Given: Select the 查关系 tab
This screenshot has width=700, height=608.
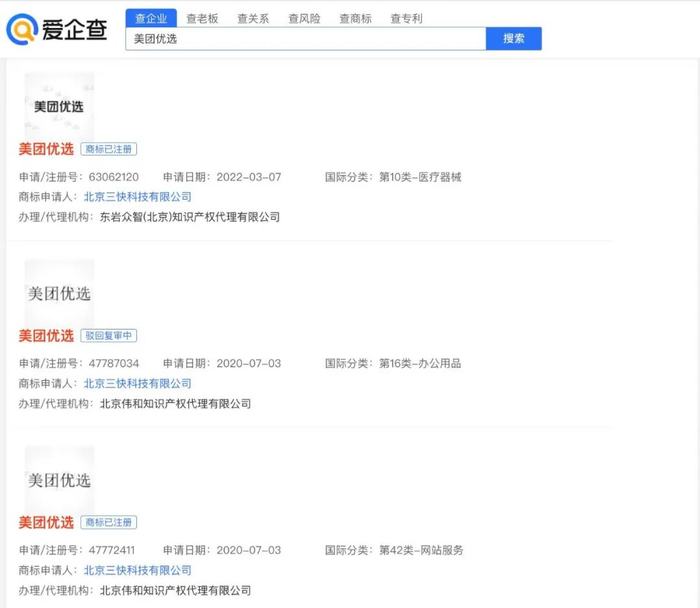Looking at the screenshot, I should (x=253, y=18).
